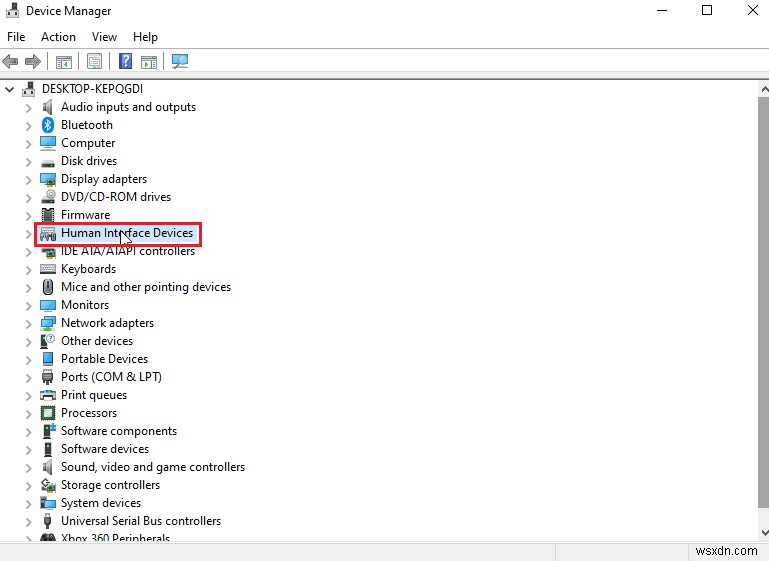The width and height of the screenshot is (769, 561).
Task: Click the Processors chip icon
Action: click(48, 413)
